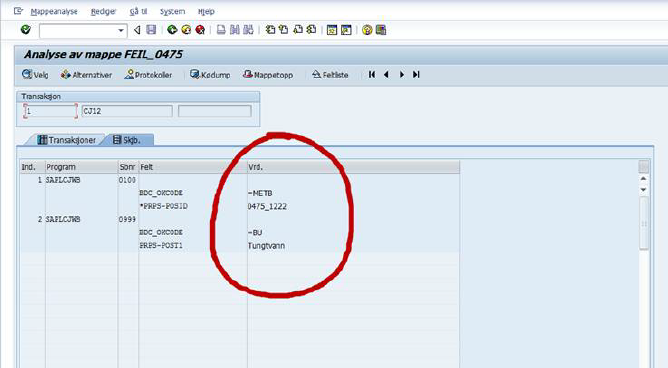Click the Mappetopp button
668x368 pixels.
tap(268, 75)
